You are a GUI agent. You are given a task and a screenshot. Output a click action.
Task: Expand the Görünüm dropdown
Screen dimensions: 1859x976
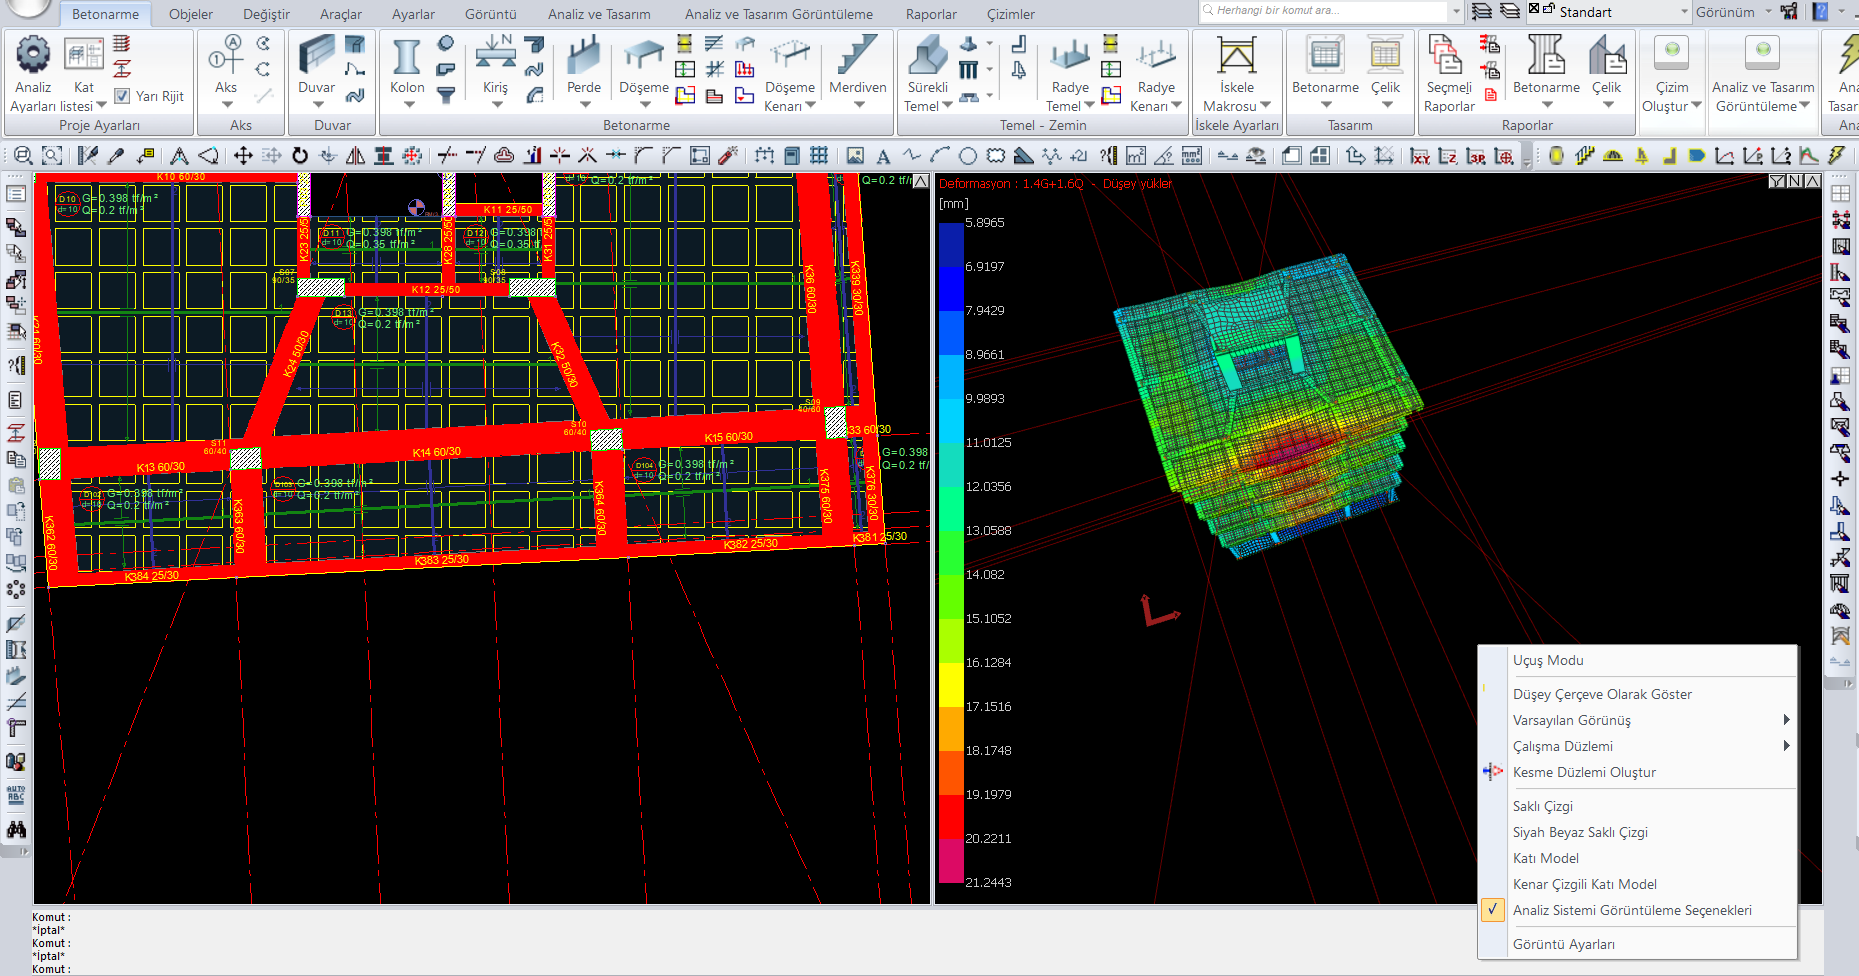pyautogui.click(x=1768, y=12)
